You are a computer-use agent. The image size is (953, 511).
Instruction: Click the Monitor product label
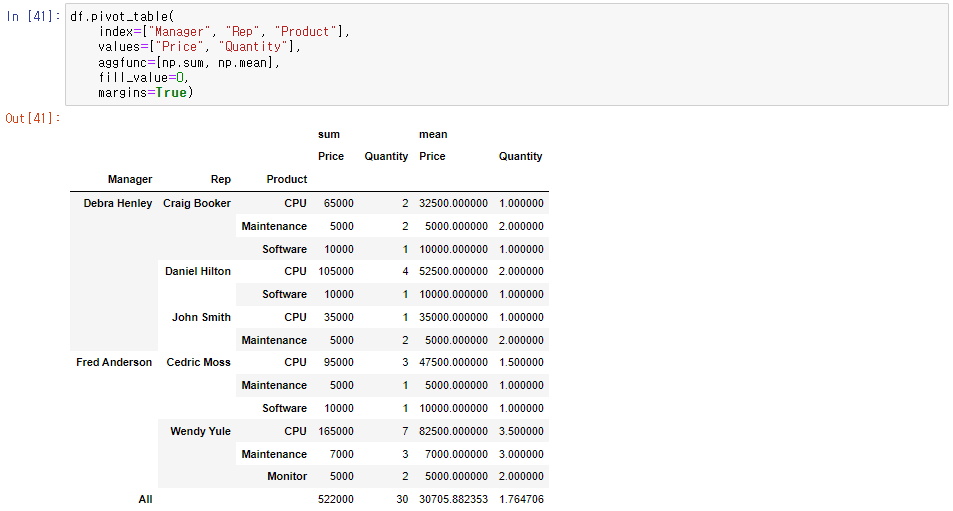[x=287, y=476]
